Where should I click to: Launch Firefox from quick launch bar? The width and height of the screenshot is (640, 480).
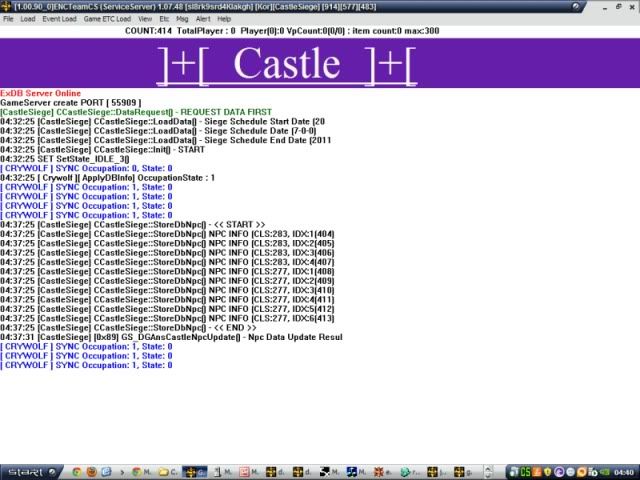pos(92,471)
